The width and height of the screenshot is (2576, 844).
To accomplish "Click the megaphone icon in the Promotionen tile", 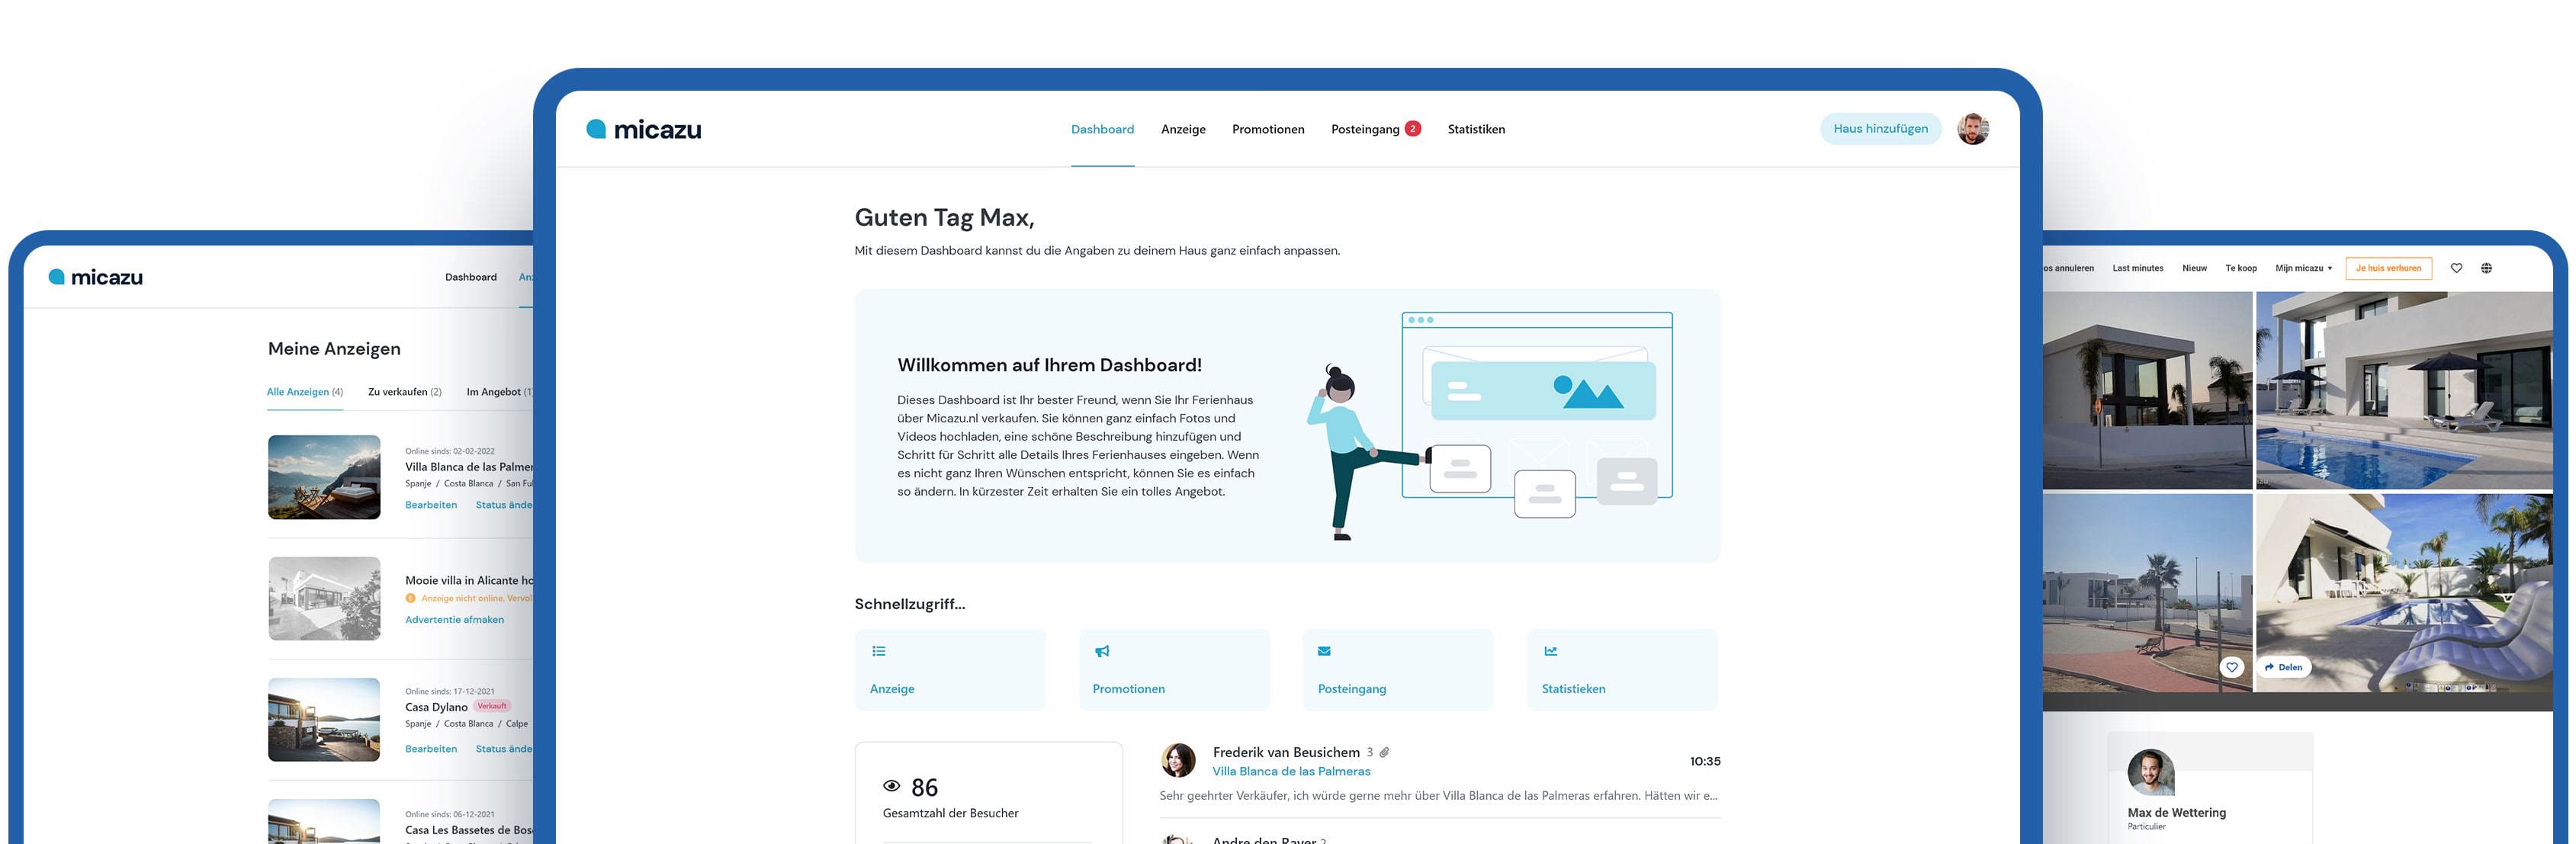I will (1102, 651).
